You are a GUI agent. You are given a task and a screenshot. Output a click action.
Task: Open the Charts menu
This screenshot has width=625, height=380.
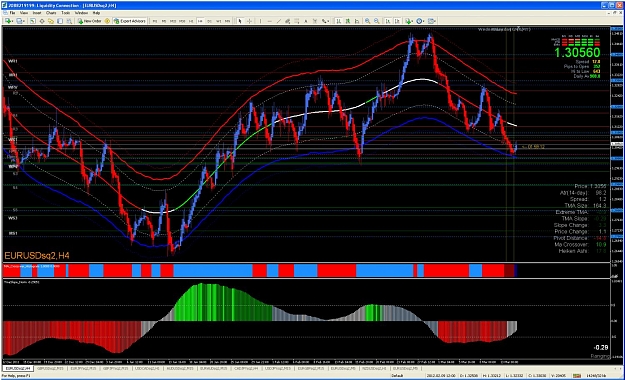tap(51, 13)
